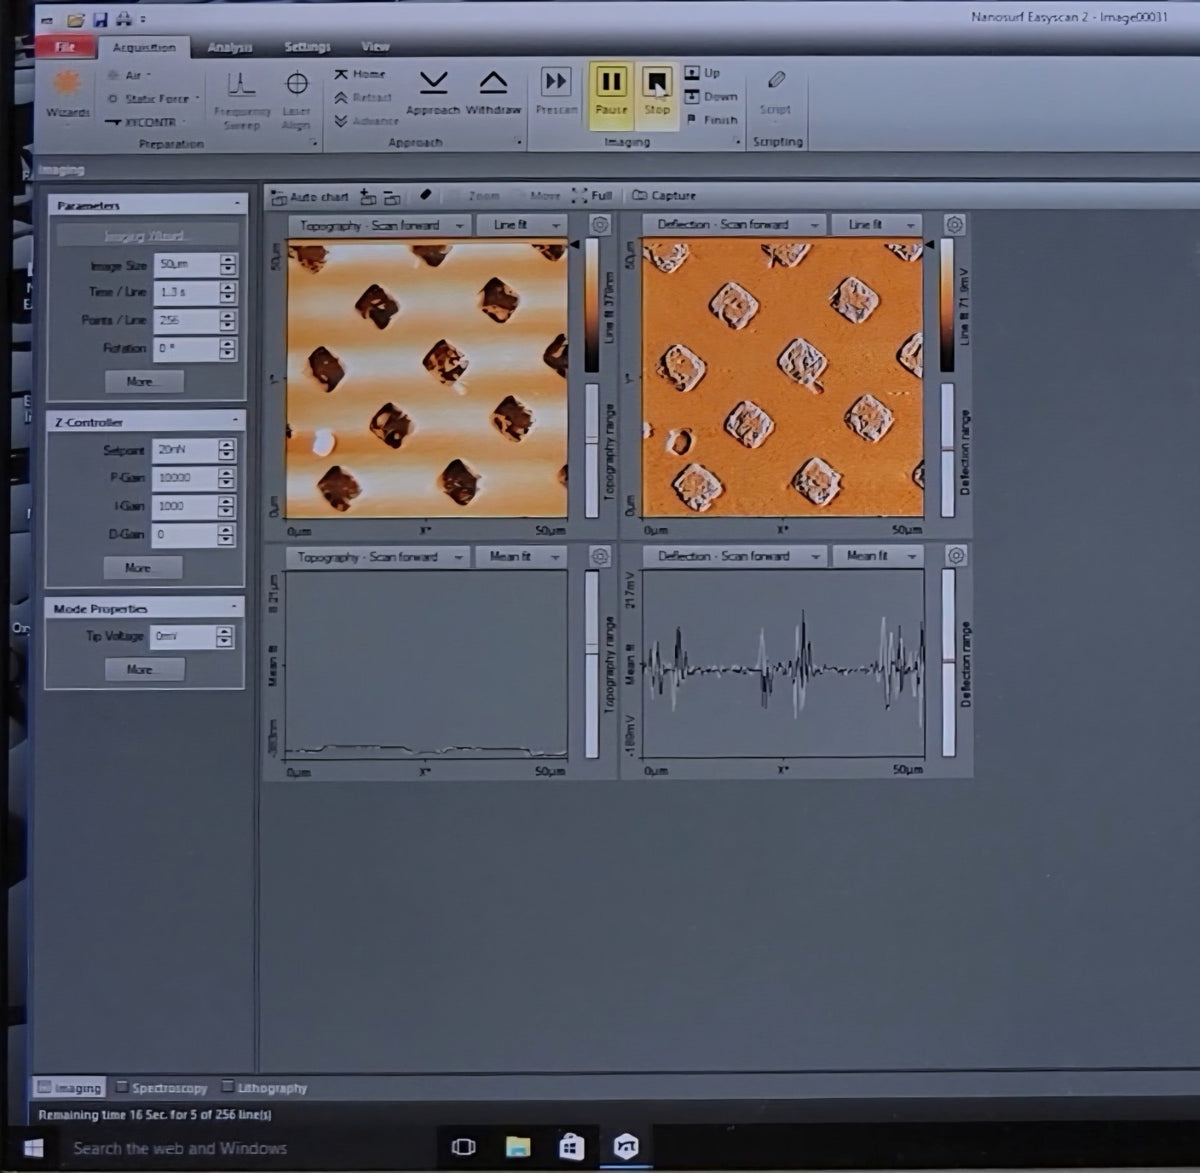This screenshot has width=1200, height=1173.
Task: Open the Script editor
Action: pyautogui.click(x=775, y=93)
